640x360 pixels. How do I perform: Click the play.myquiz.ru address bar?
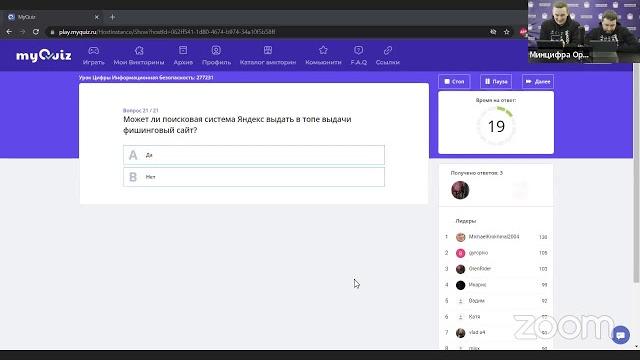point(265,32)
